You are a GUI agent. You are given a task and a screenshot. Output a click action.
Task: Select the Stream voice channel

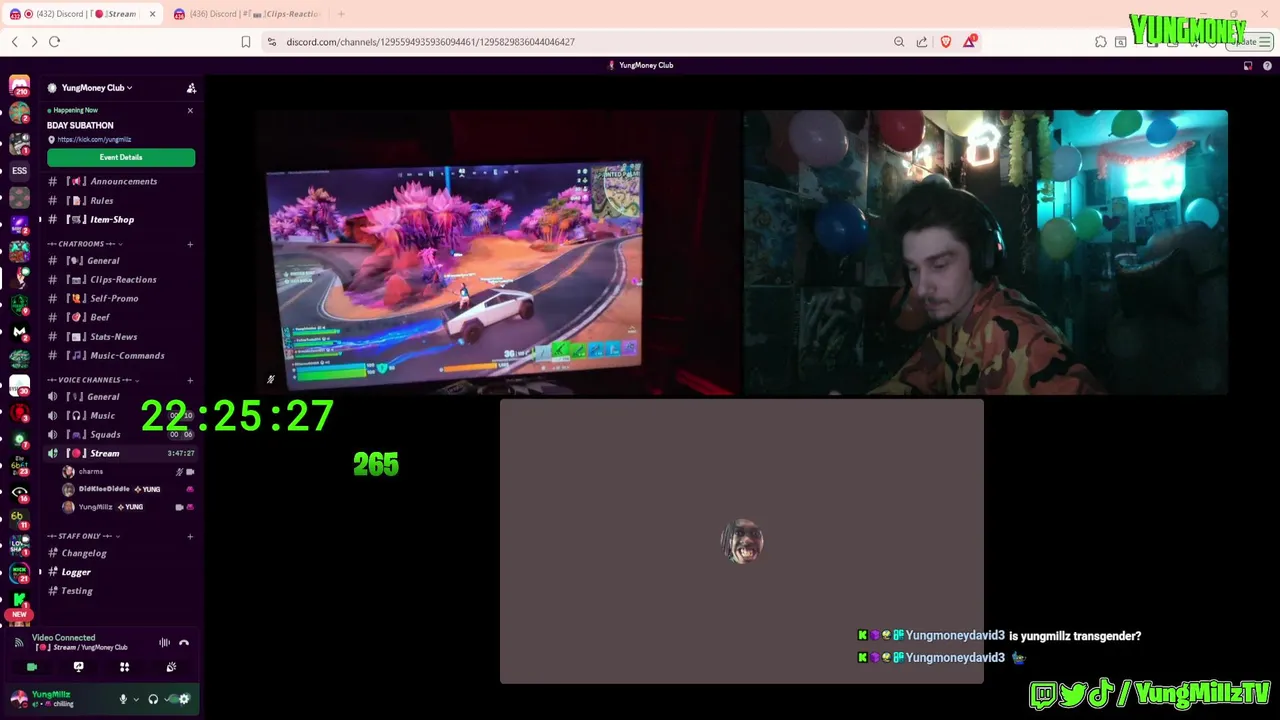coord(121,453)
